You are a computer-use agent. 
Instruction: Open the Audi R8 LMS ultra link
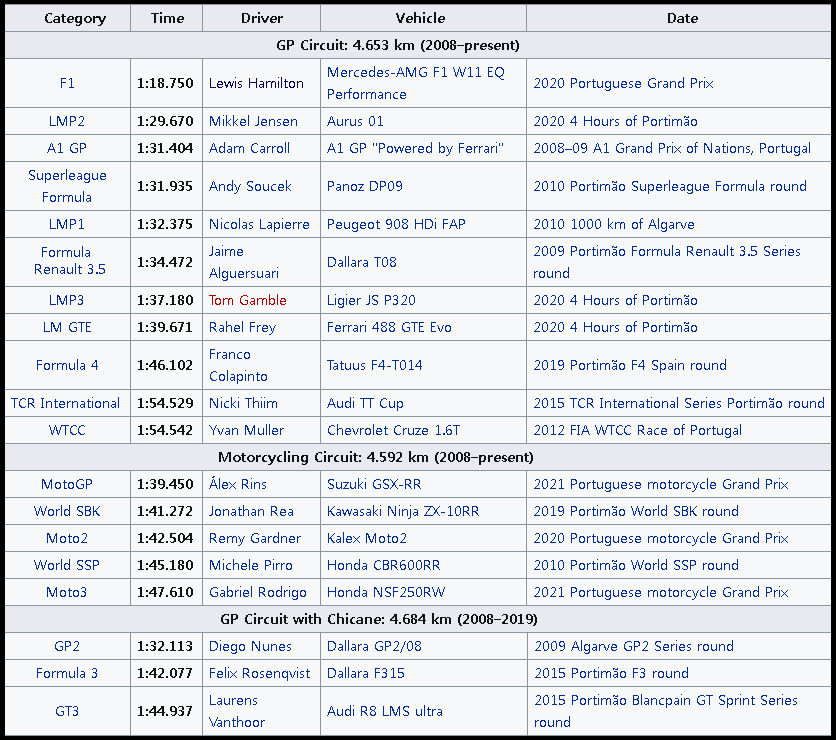(384, 711)
